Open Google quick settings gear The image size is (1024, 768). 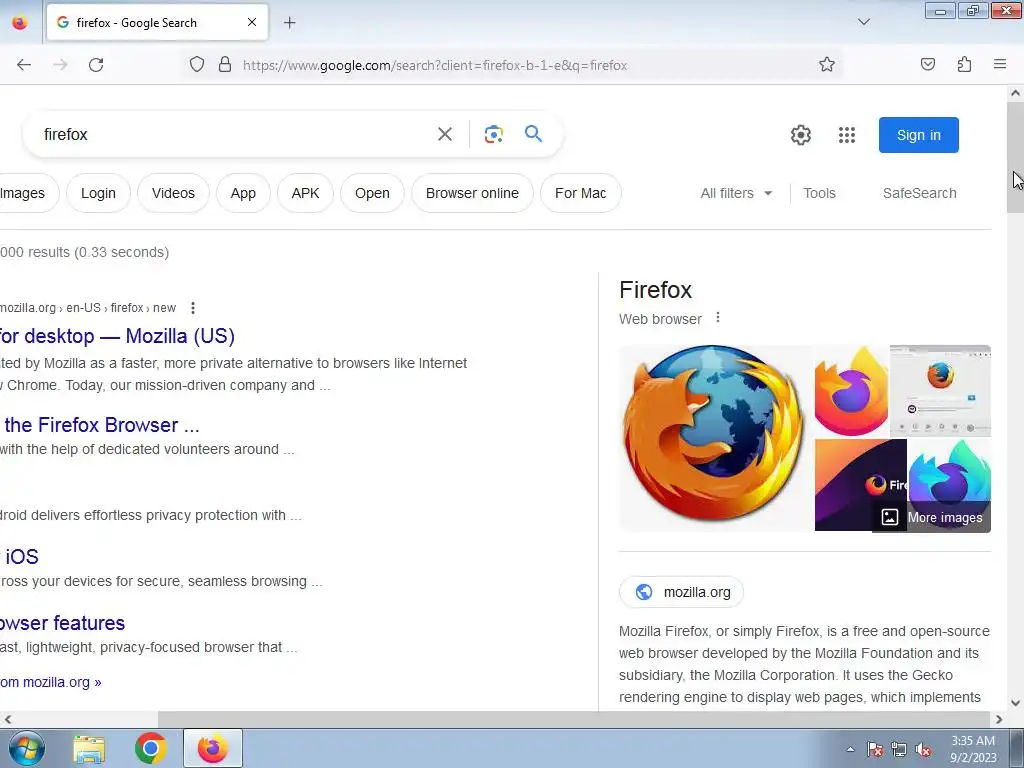(x=801, y=135)
